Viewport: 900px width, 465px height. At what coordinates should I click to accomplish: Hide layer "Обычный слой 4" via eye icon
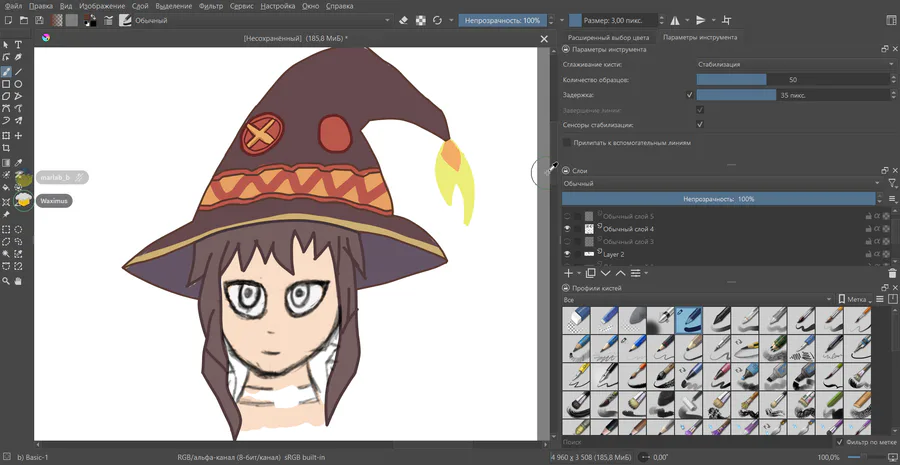568,229
